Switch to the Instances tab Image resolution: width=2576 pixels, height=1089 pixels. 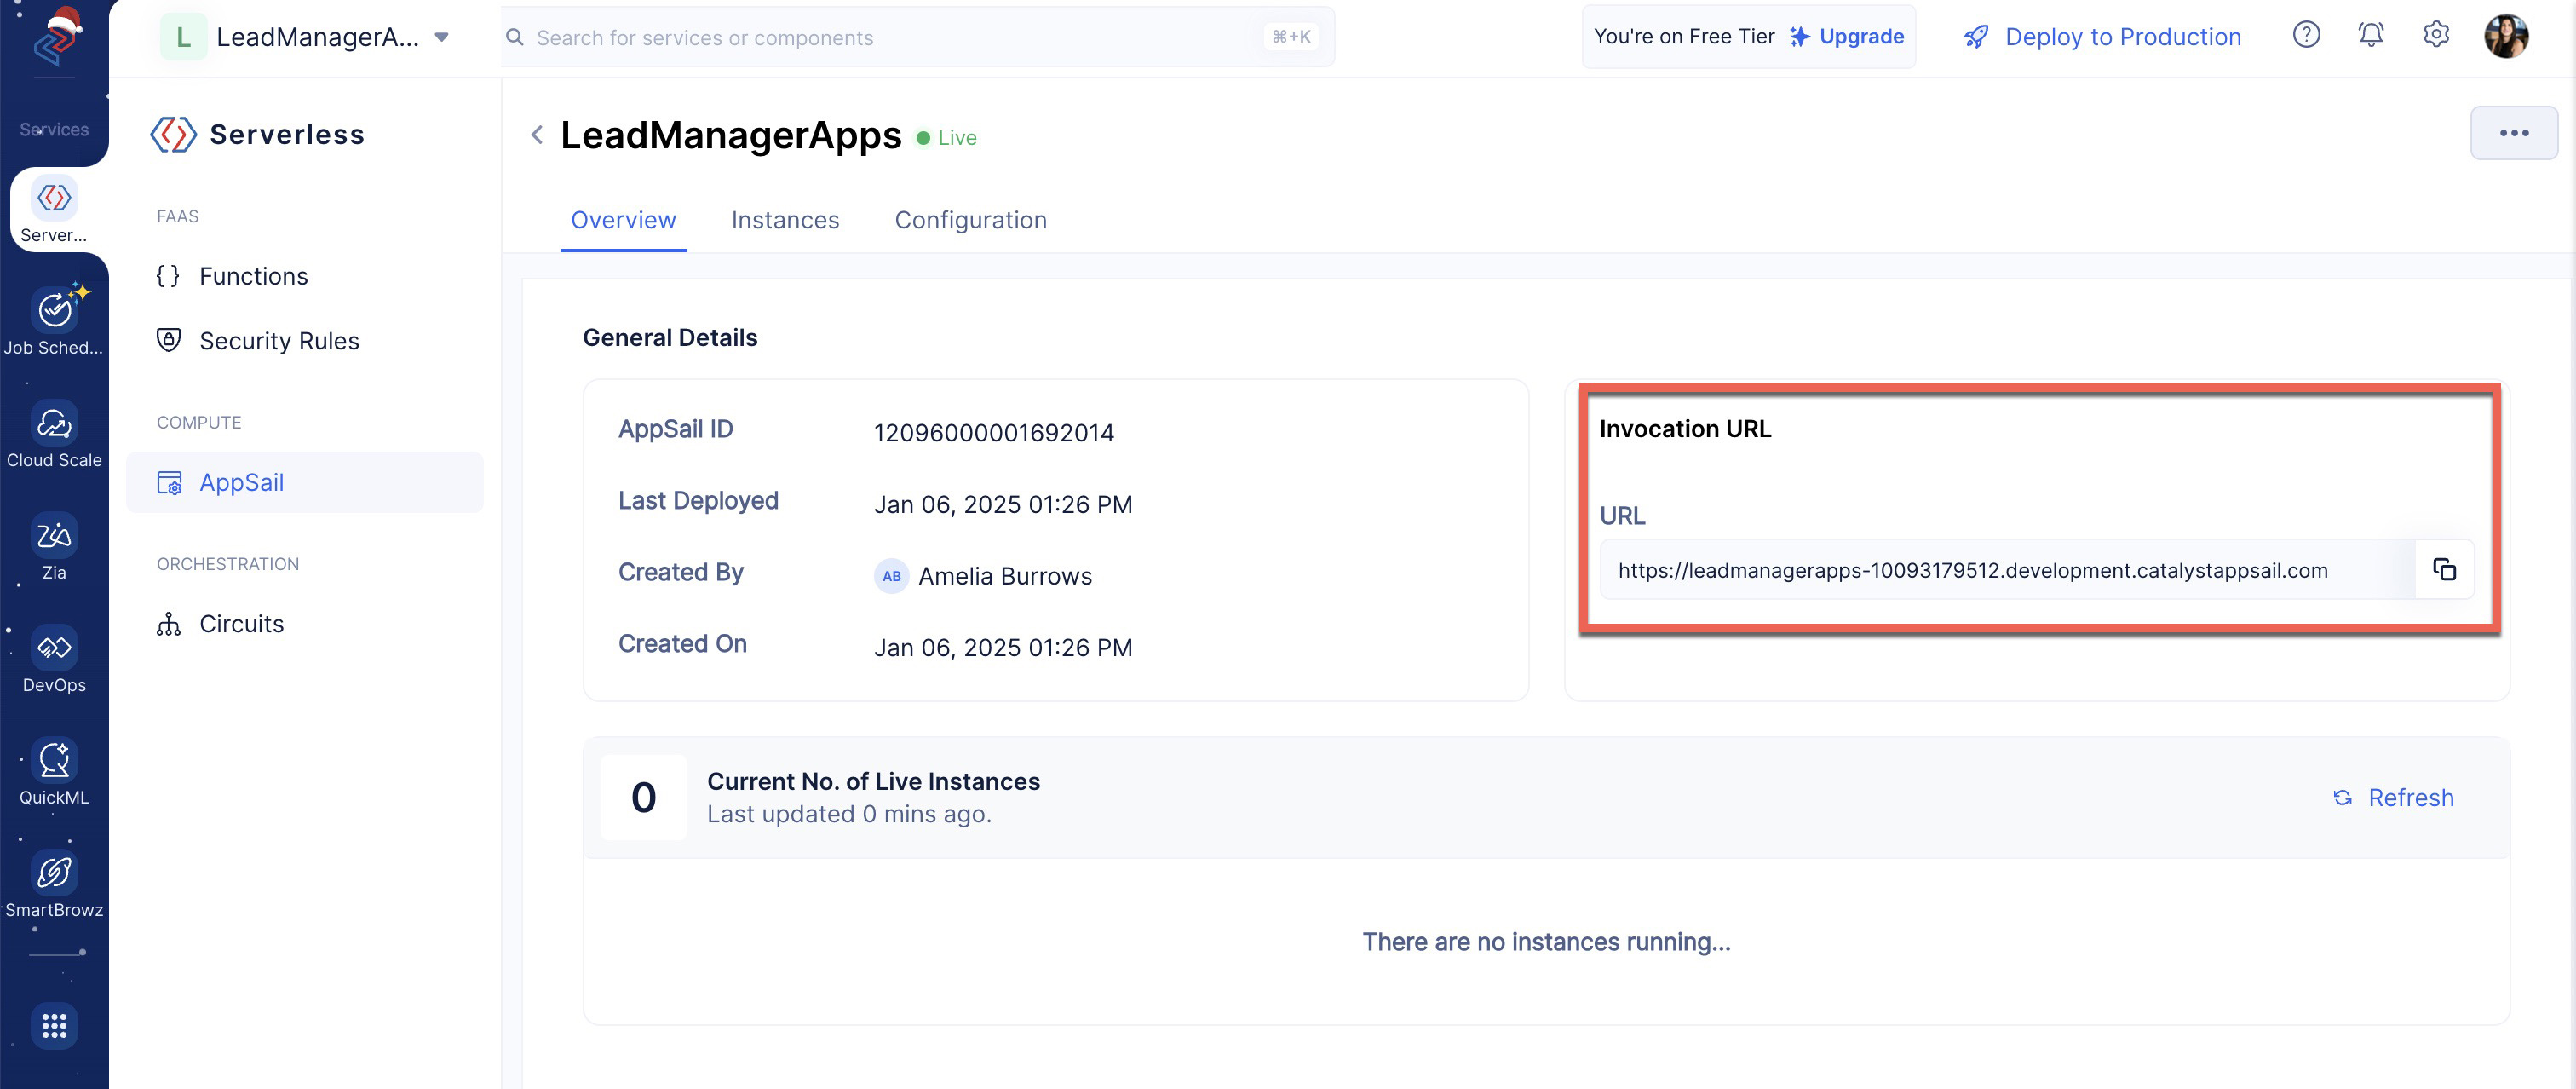click(x=787, y=218)
